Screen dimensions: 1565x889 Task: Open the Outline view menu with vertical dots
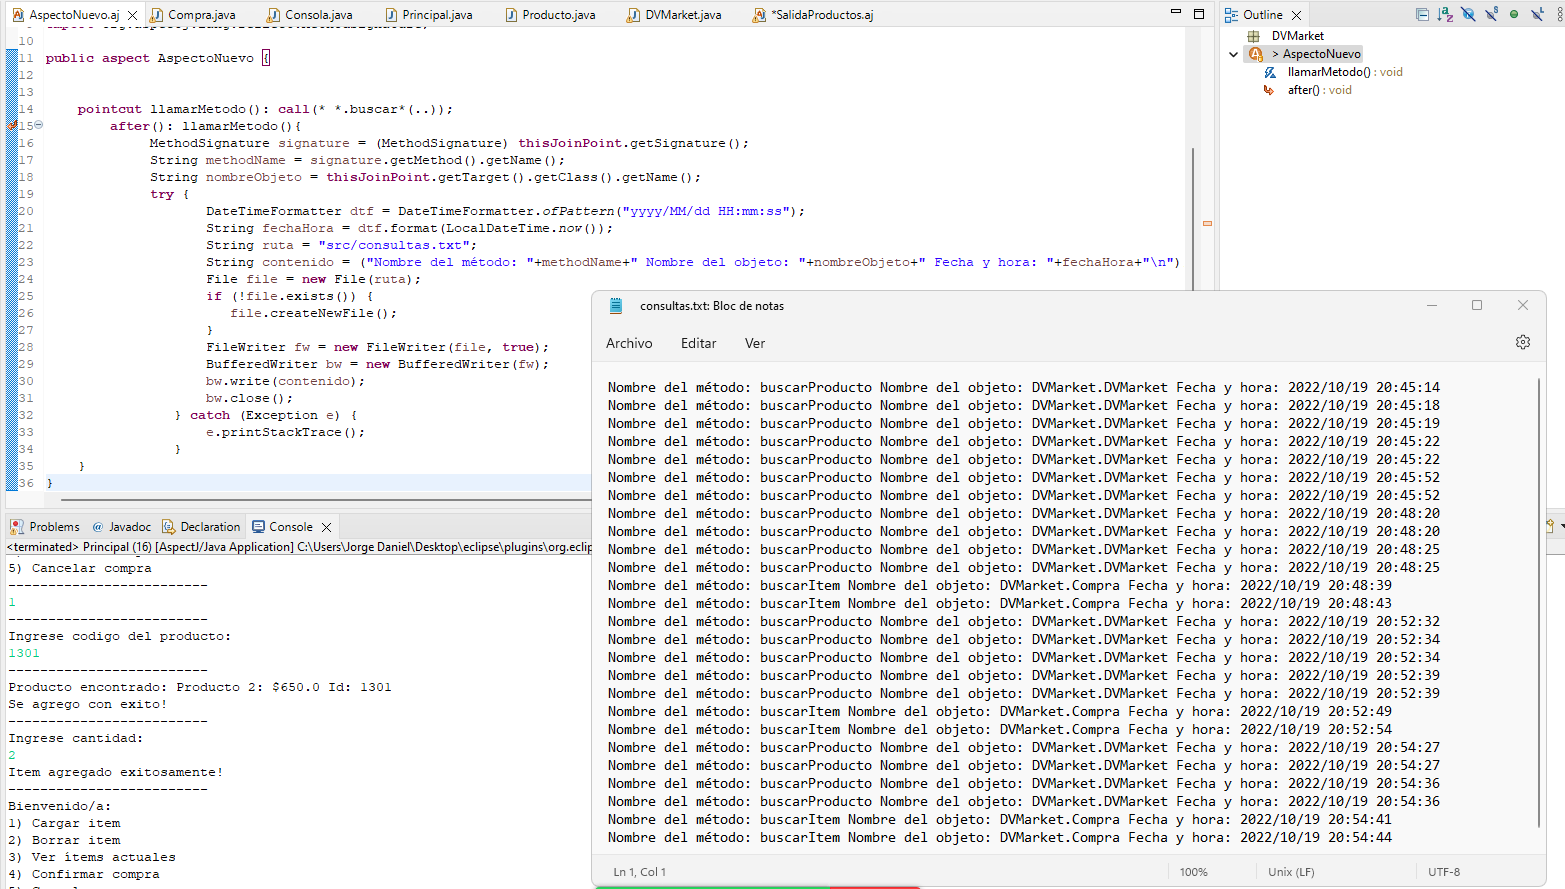[x=1560, y=13]
